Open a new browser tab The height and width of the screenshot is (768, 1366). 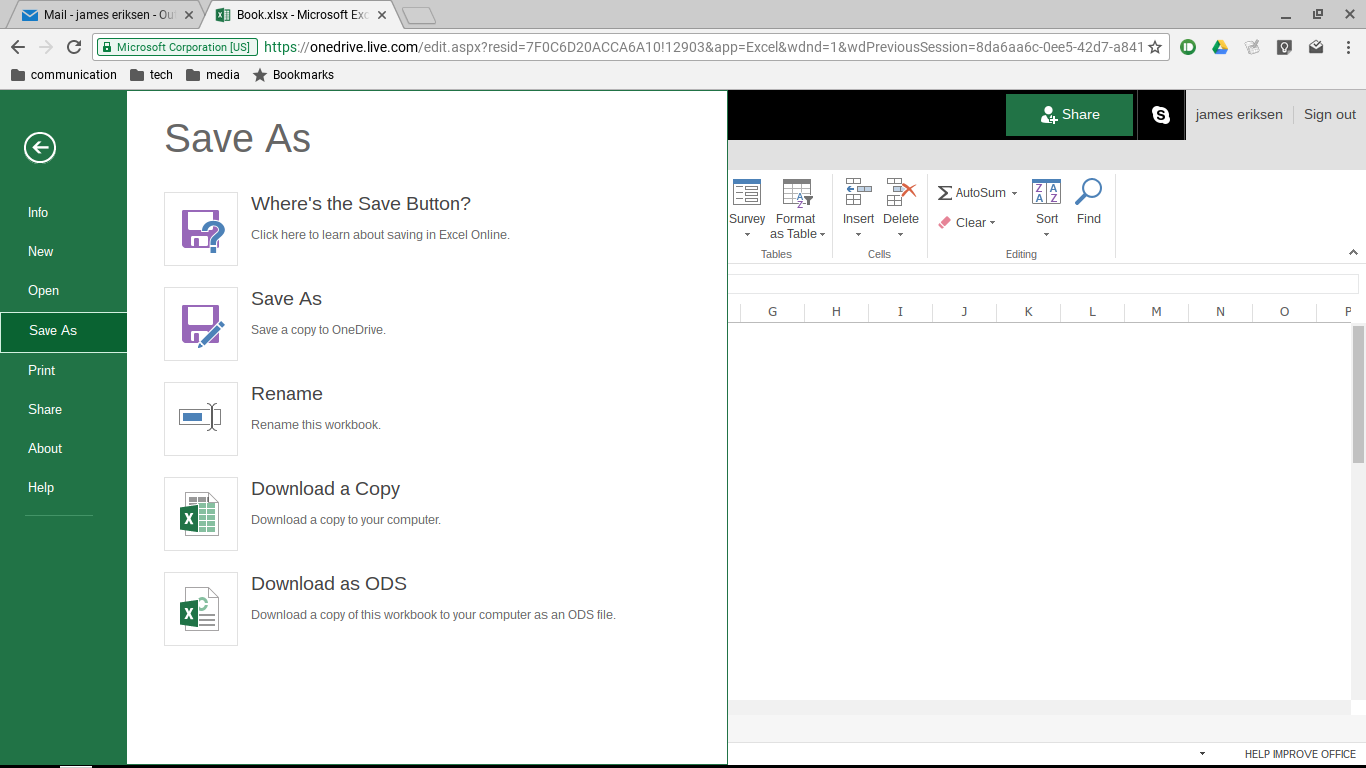[419, 15]
